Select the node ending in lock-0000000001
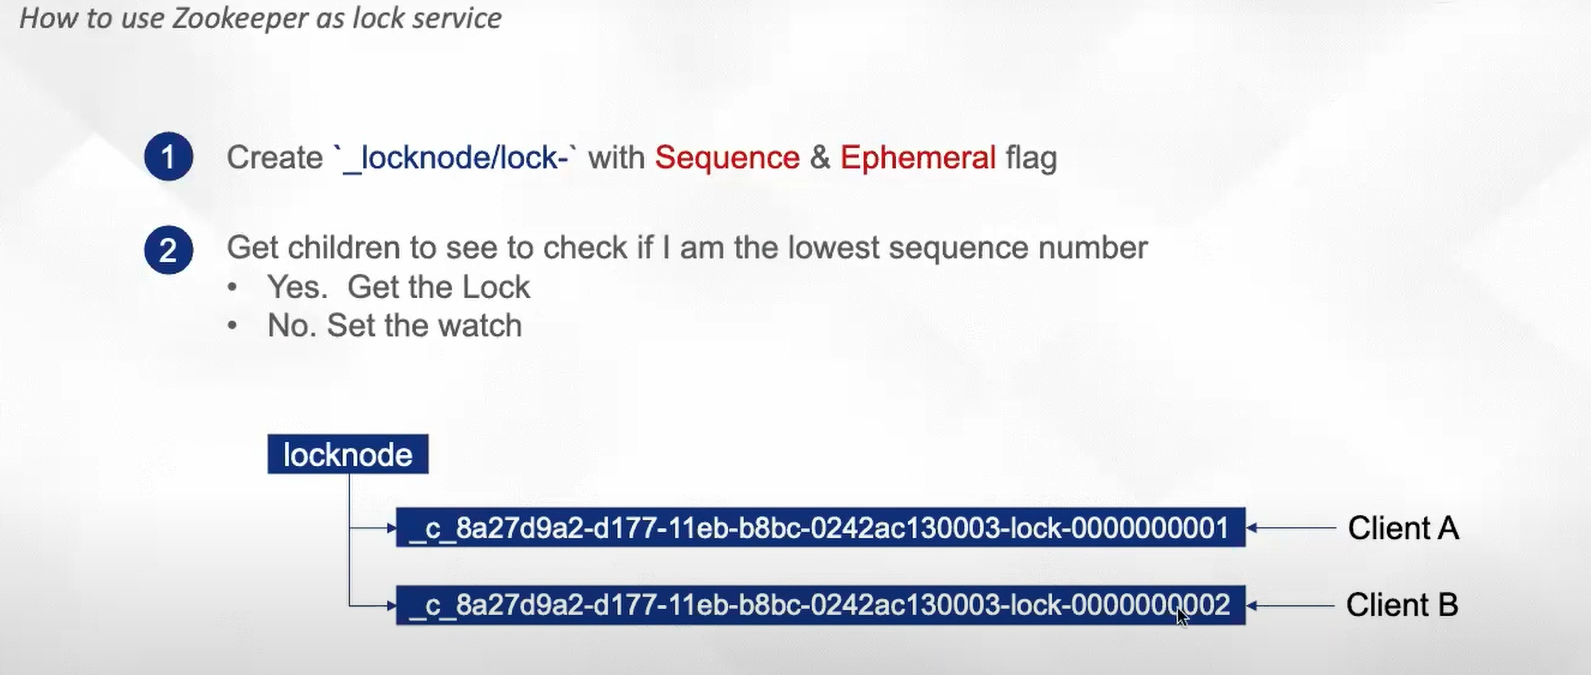The width and height of the screenshot is (1591, 675). tap(820, 527)
